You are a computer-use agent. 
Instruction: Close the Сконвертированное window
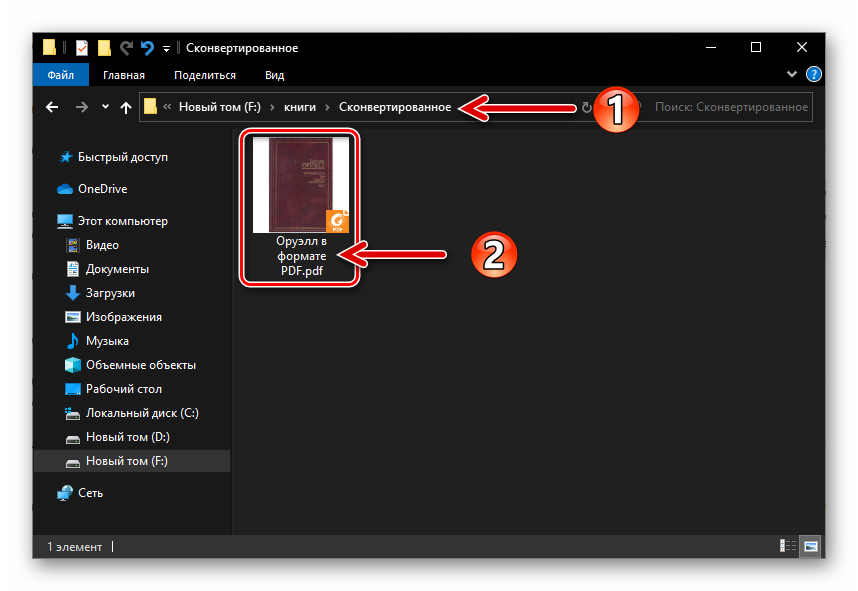pos(802,48)
